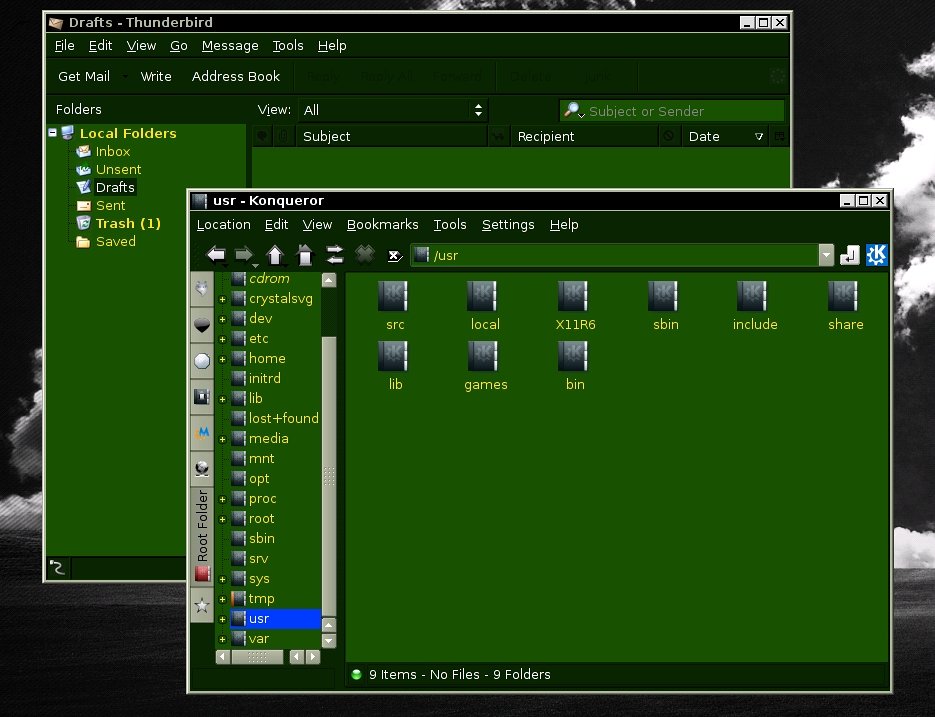The width and height of the screenshot is (935, 717).
Task: Open Konqueror's Bookmarks menu
Action: pyautogui.click(x=382, y=225)
